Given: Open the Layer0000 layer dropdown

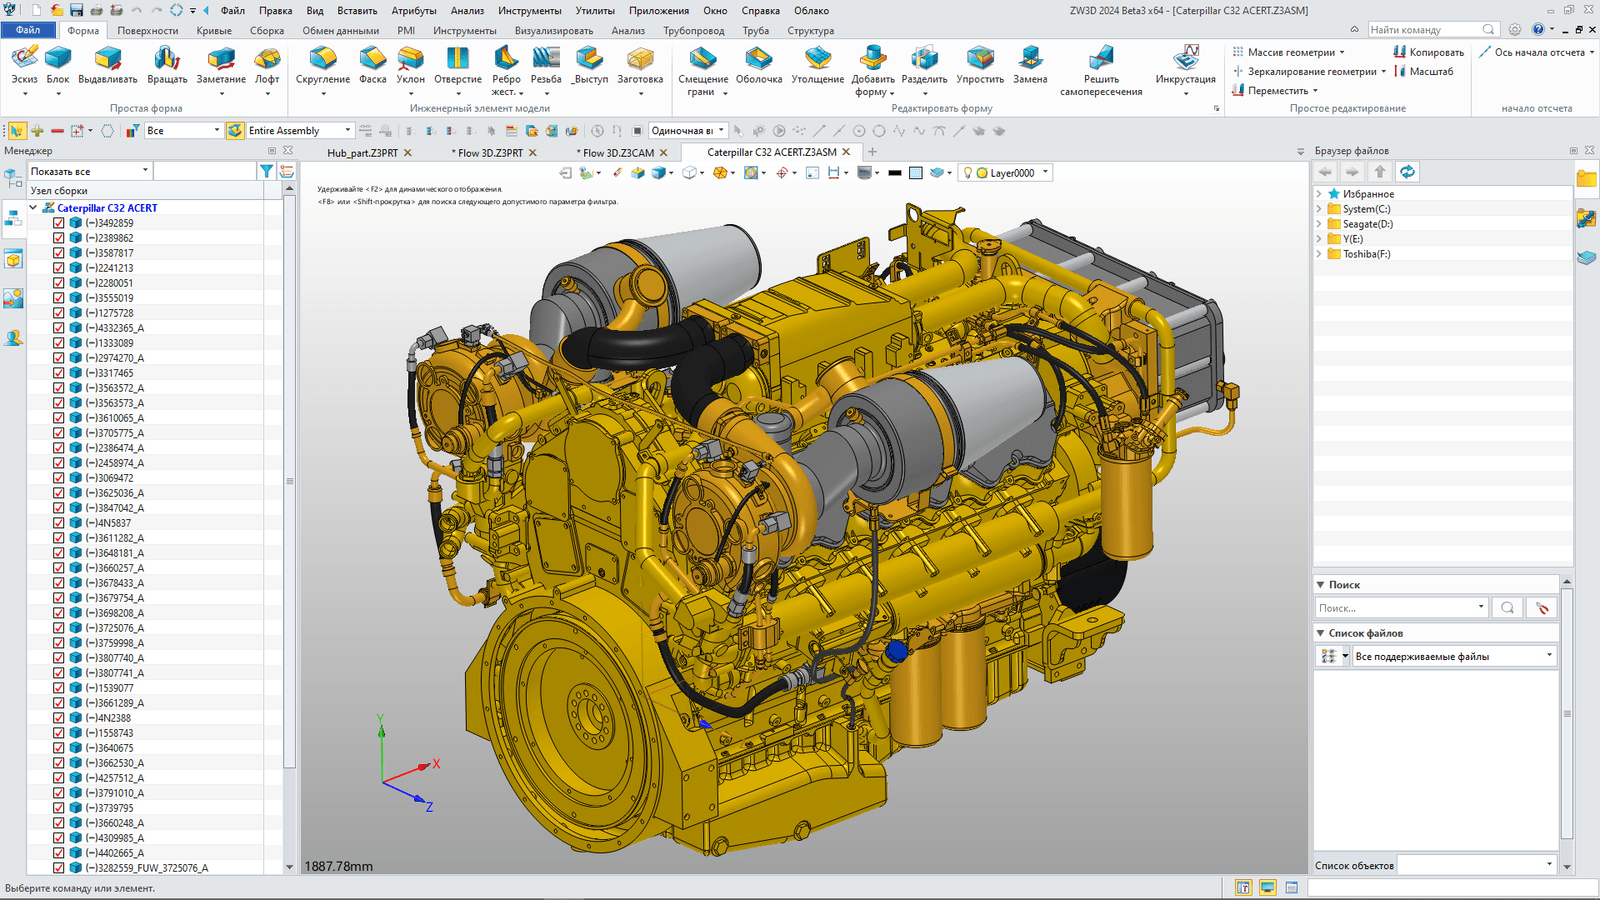Looking at the screenshot, I should [x=1046, y=173].
